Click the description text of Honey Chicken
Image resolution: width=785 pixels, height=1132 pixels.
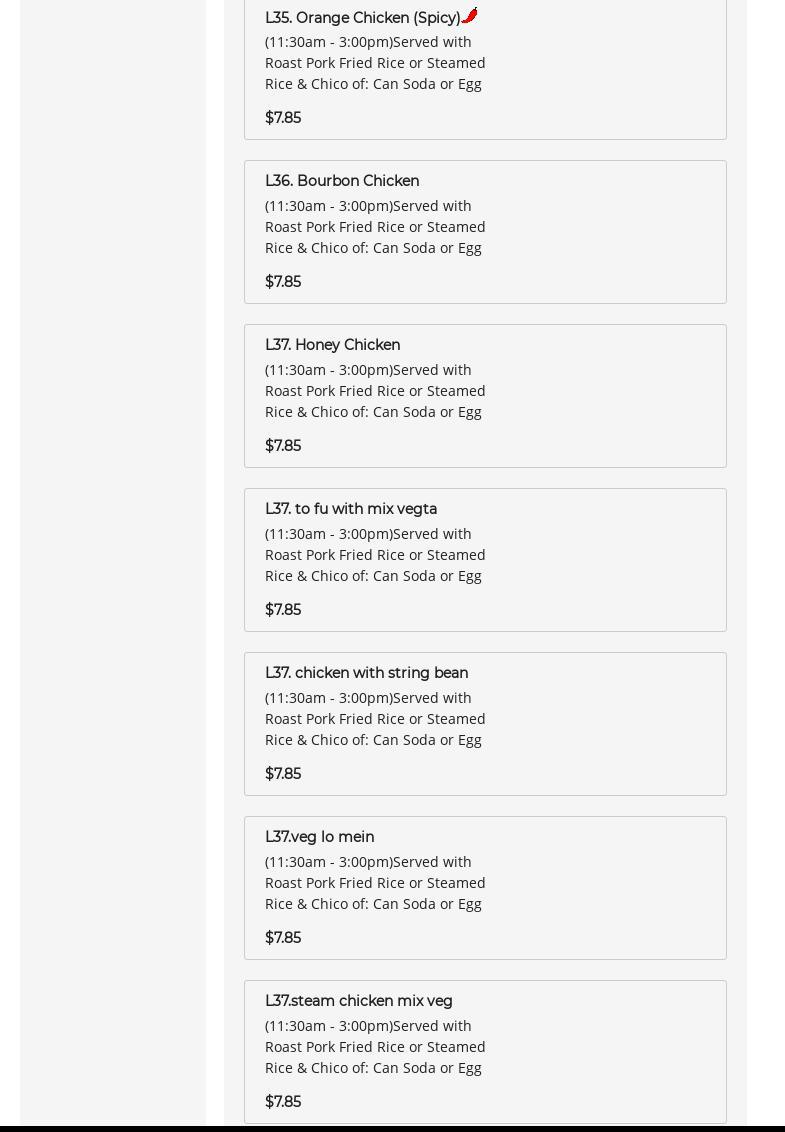[375, 391]
